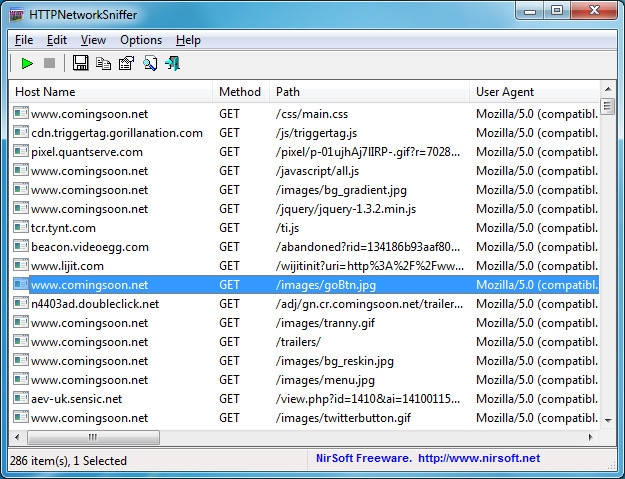Click the /js/triggertag.js path cell

[316, 133]
